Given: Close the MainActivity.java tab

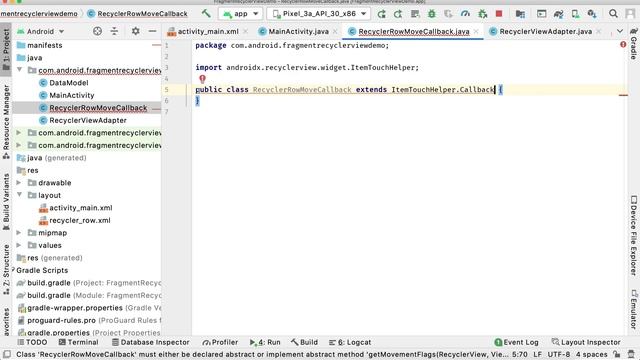Looking at the screenshot, I should pos(335,31).
